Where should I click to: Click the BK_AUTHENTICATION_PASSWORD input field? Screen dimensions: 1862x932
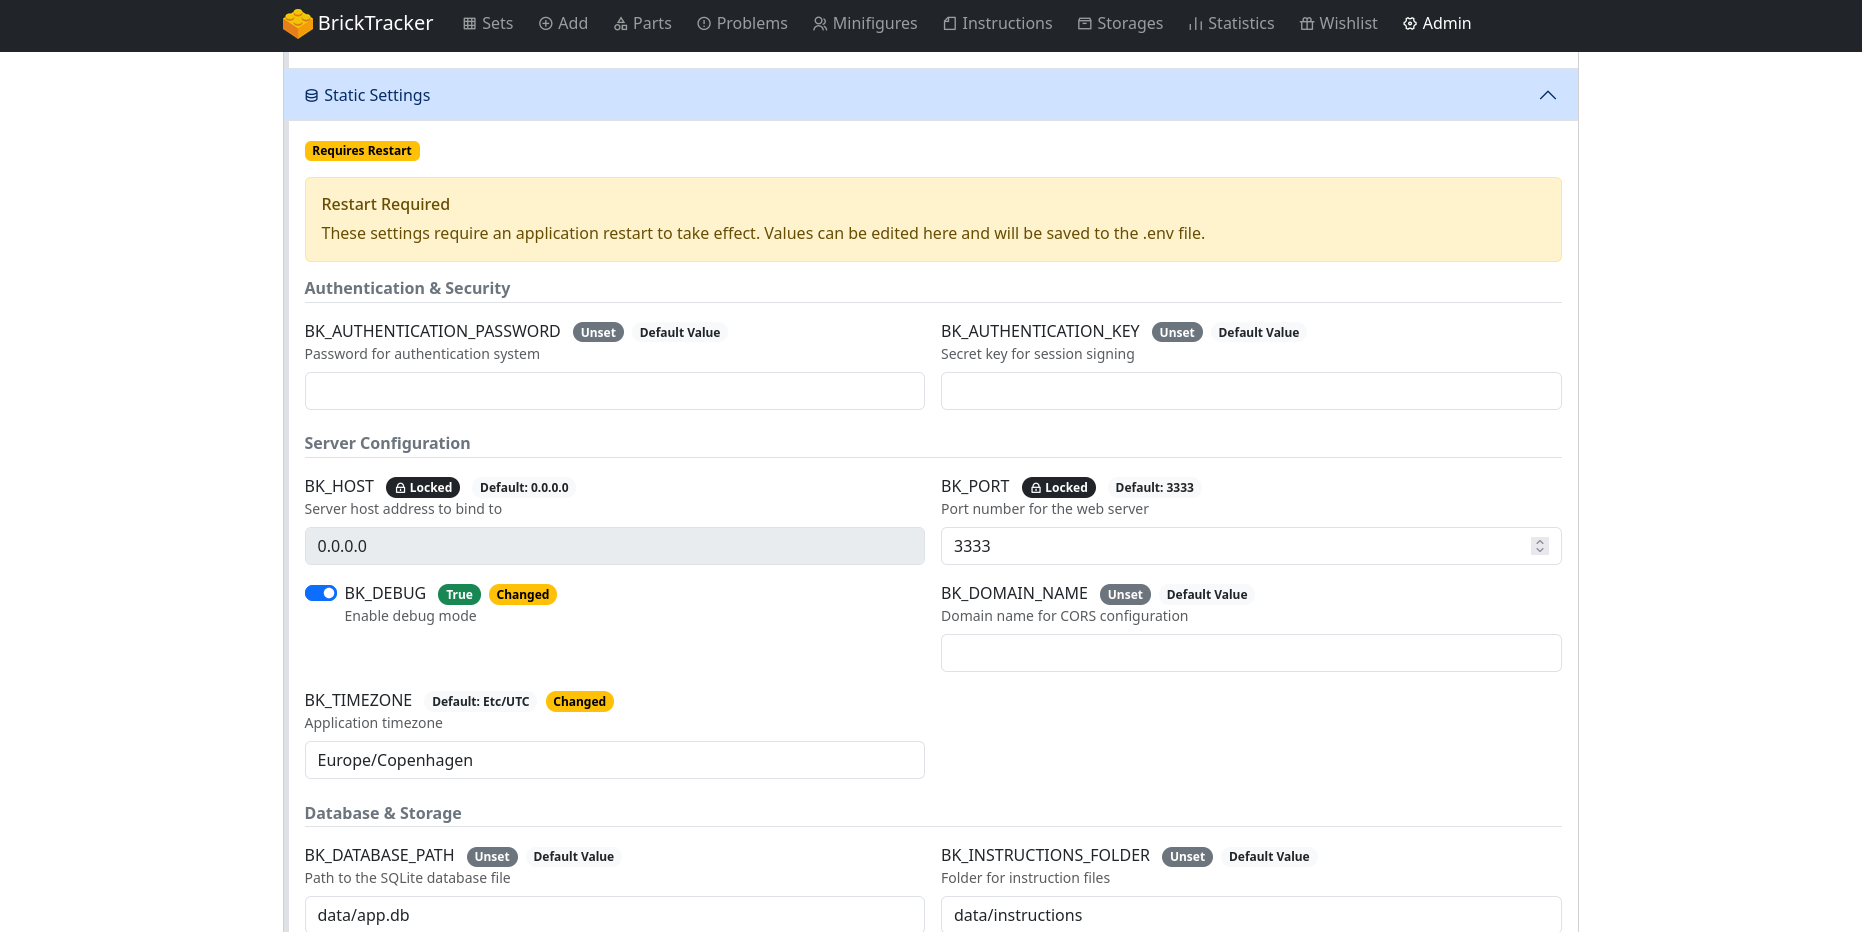(614, 391)
